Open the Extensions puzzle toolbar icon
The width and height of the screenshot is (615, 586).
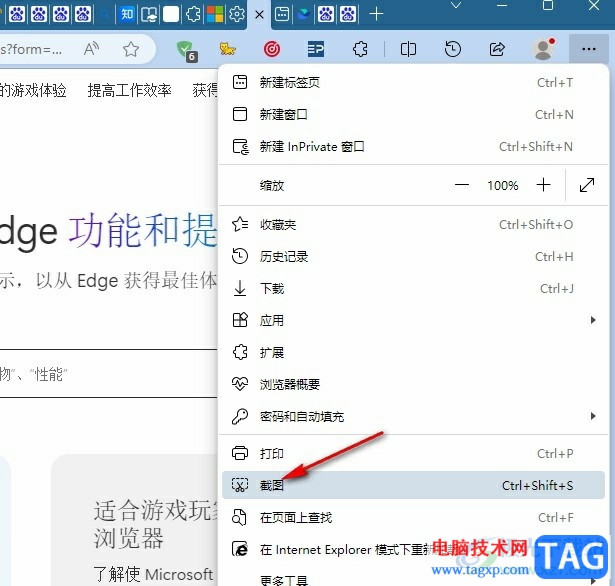coord(360,49)
